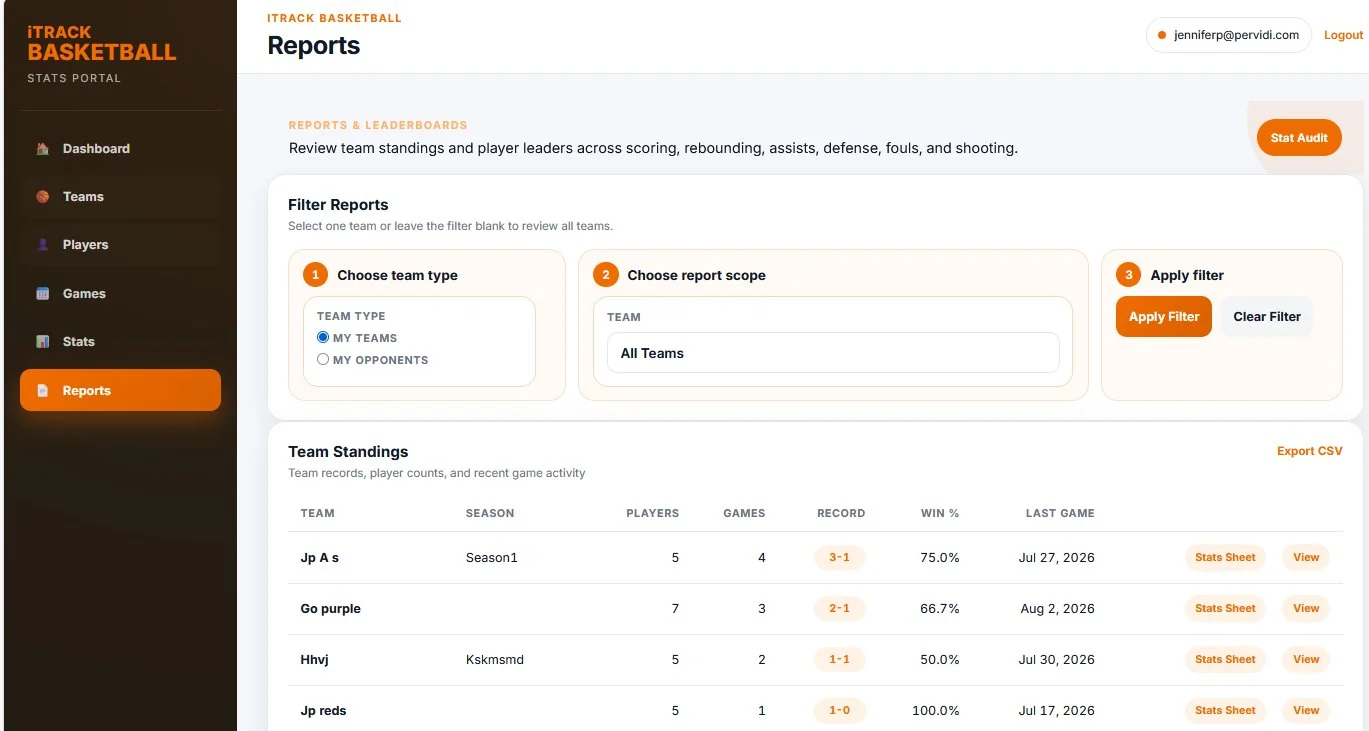Click the Logout link
The width and height of the screenshot is (1369, 731).
click(1343, 35)
